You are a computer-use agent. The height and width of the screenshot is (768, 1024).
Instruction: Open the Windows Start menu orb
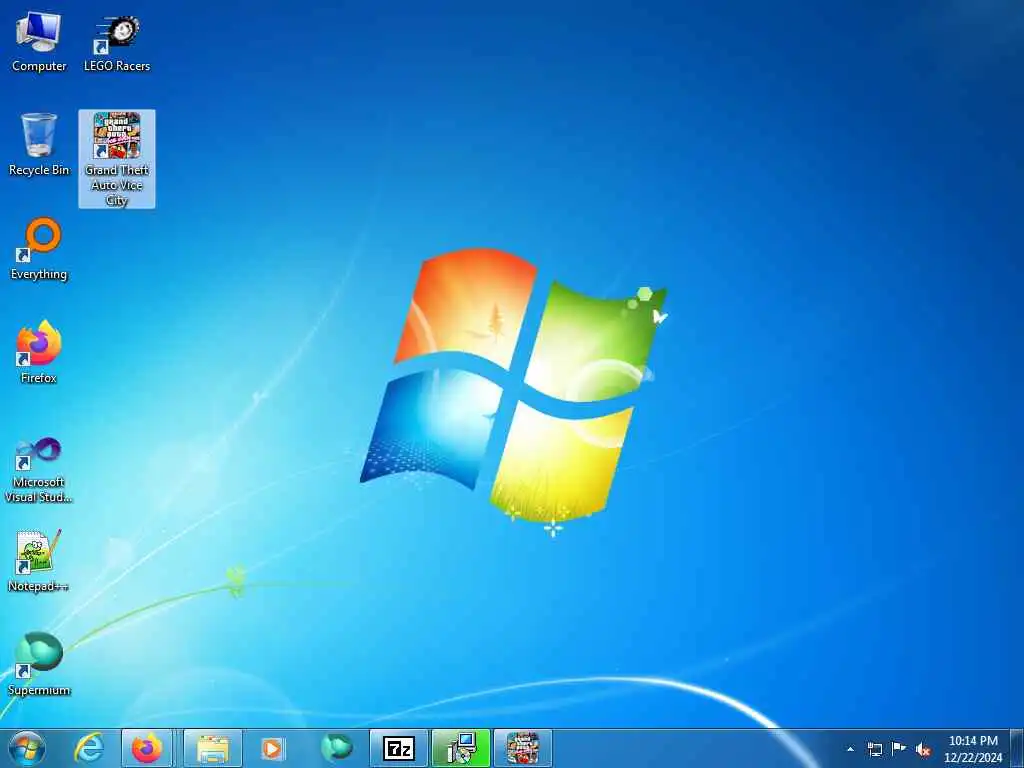(x=27, y=748)
